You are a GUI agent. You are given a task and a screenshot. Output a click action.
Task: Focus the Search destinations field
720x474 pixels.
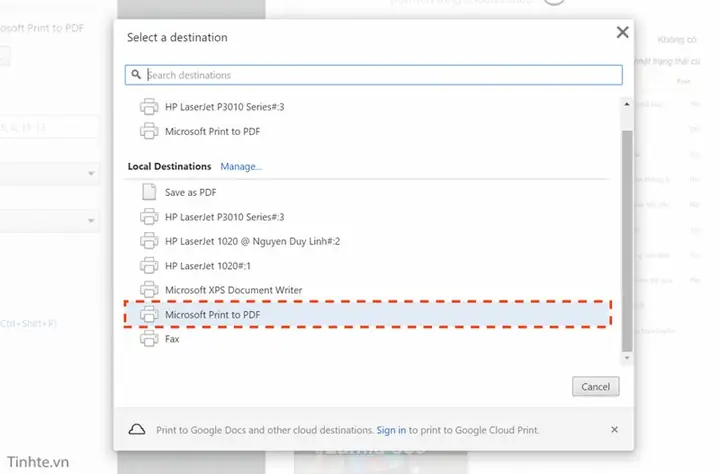pos(374,75)
